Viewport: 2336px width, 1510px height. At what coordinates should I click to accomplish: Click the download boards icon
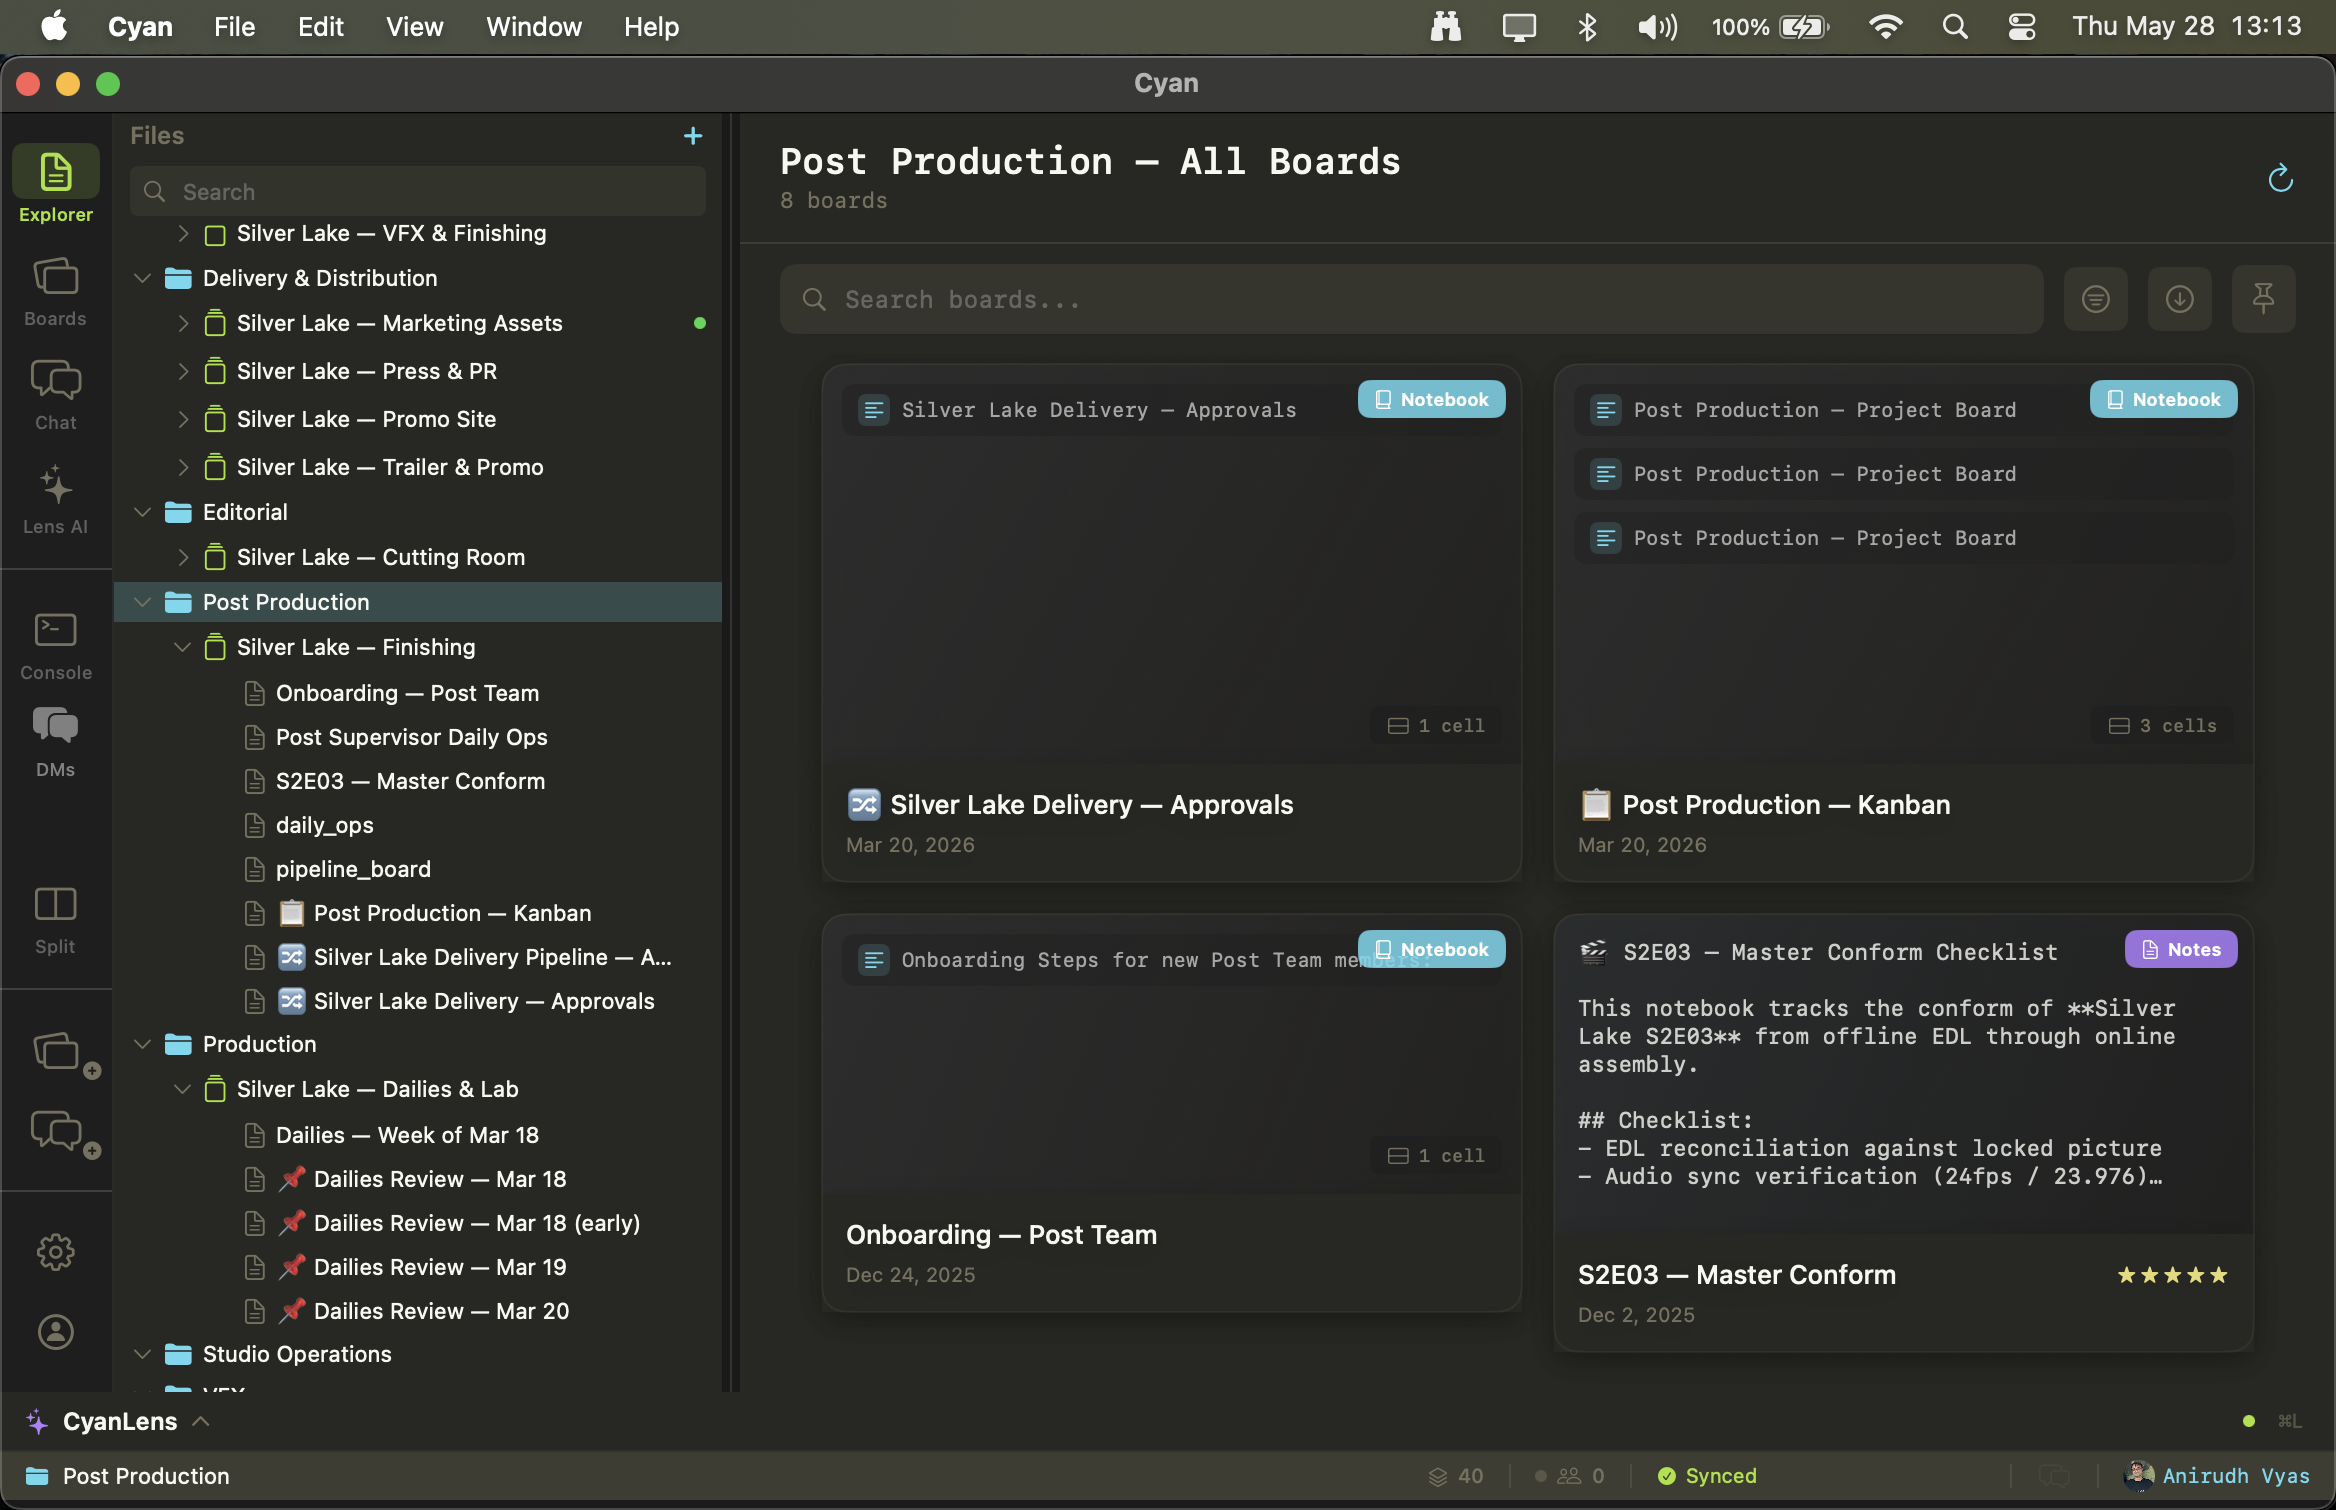pyautogui.click(x=2180, y=299)
